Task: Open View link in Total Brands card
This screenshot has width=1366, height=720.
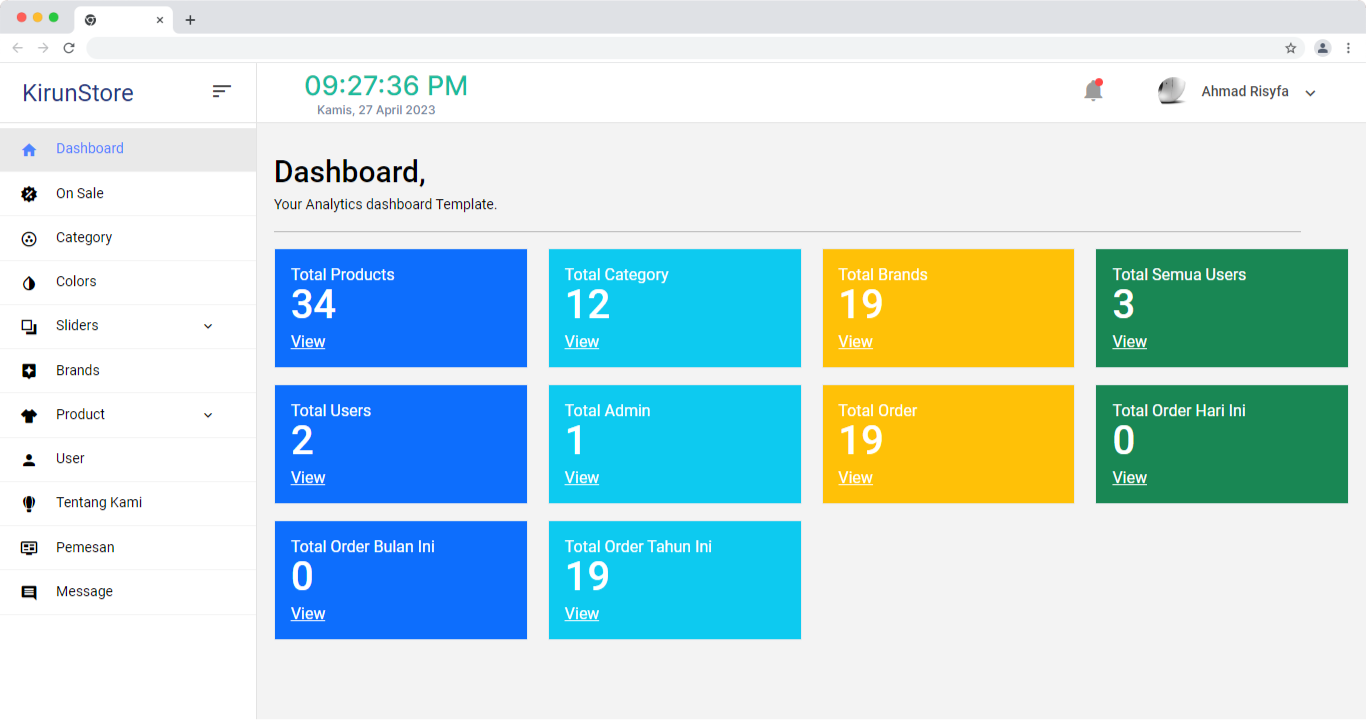Action: point(855,342)
